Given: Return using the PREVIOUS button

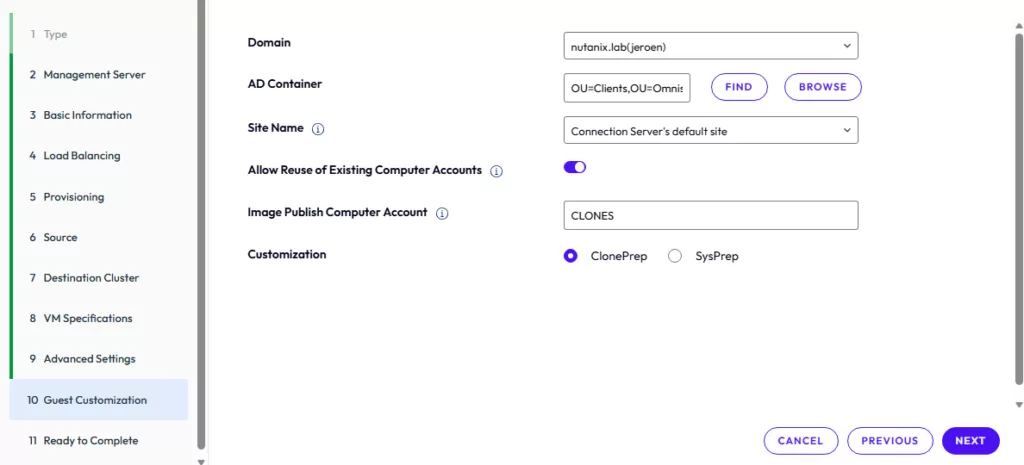Looking at the screenshot, I should pyautogui.click(x=889, y=441).
